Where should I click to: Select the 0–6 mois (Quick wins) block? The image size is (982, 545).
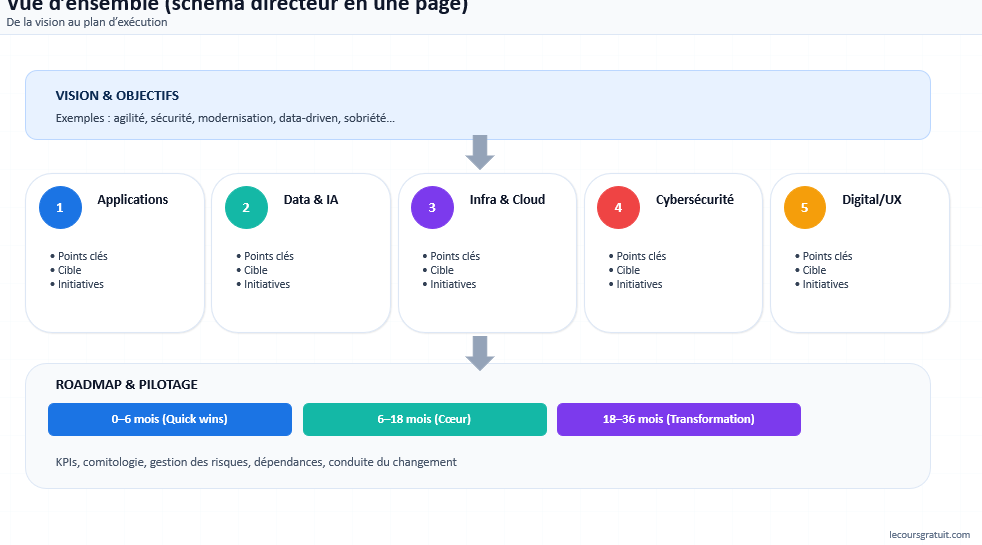pos(170,419)
